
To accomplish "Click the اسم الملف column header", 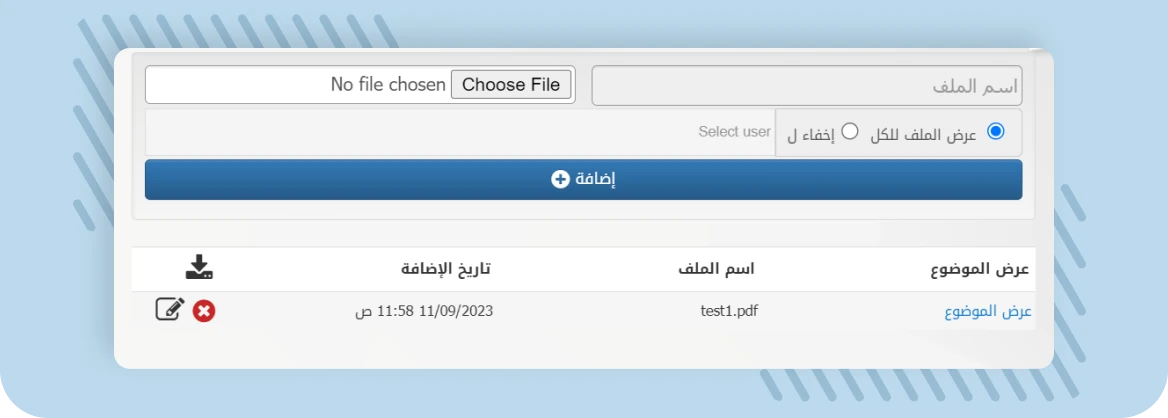I will coord(718,270).
